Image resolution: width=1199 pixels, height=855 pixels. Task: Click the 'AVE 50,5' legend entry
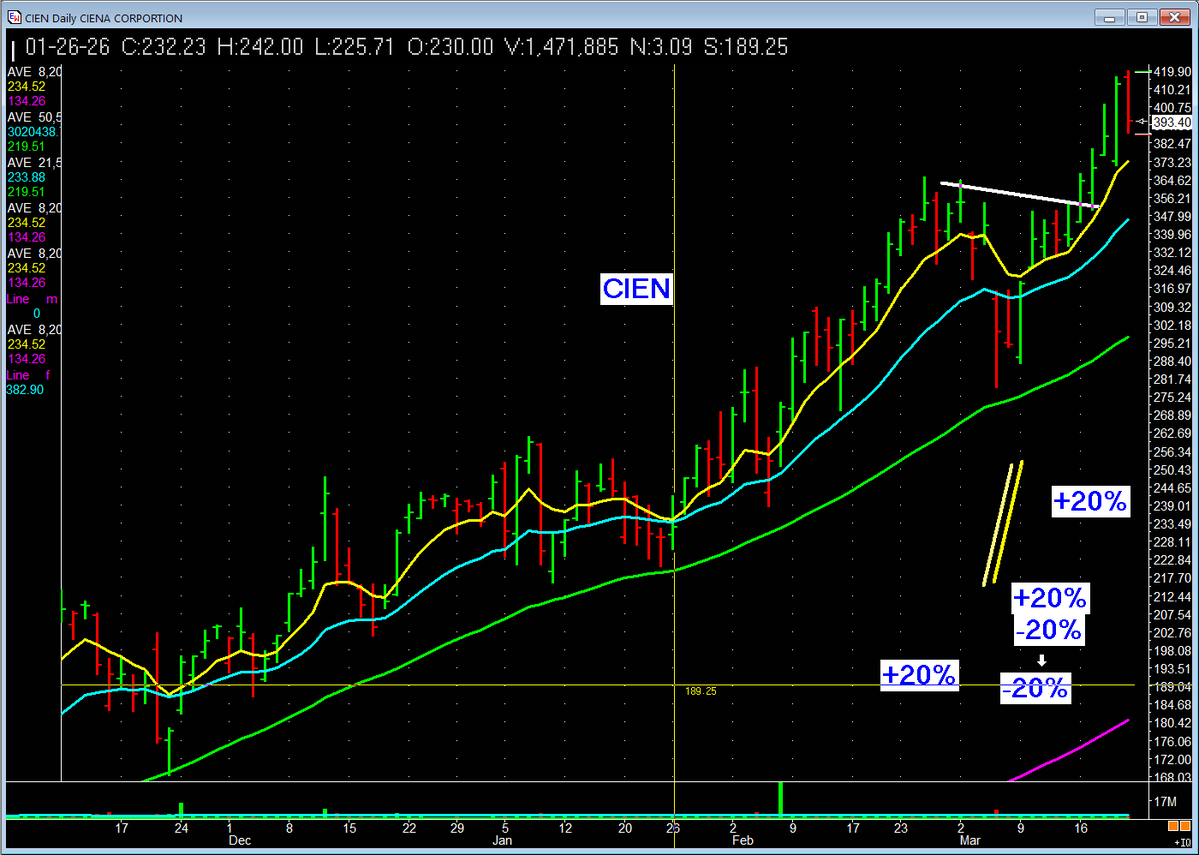tap(34, 117)
